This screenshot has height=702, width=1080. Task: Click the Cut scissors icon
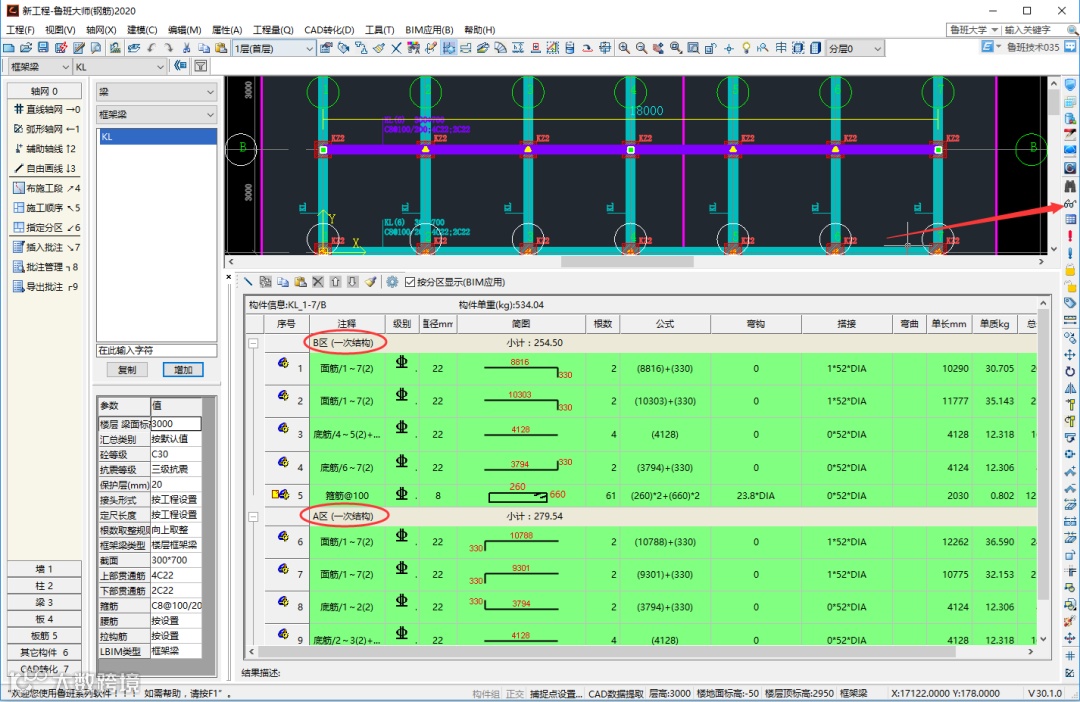click(x=186, y=48)
